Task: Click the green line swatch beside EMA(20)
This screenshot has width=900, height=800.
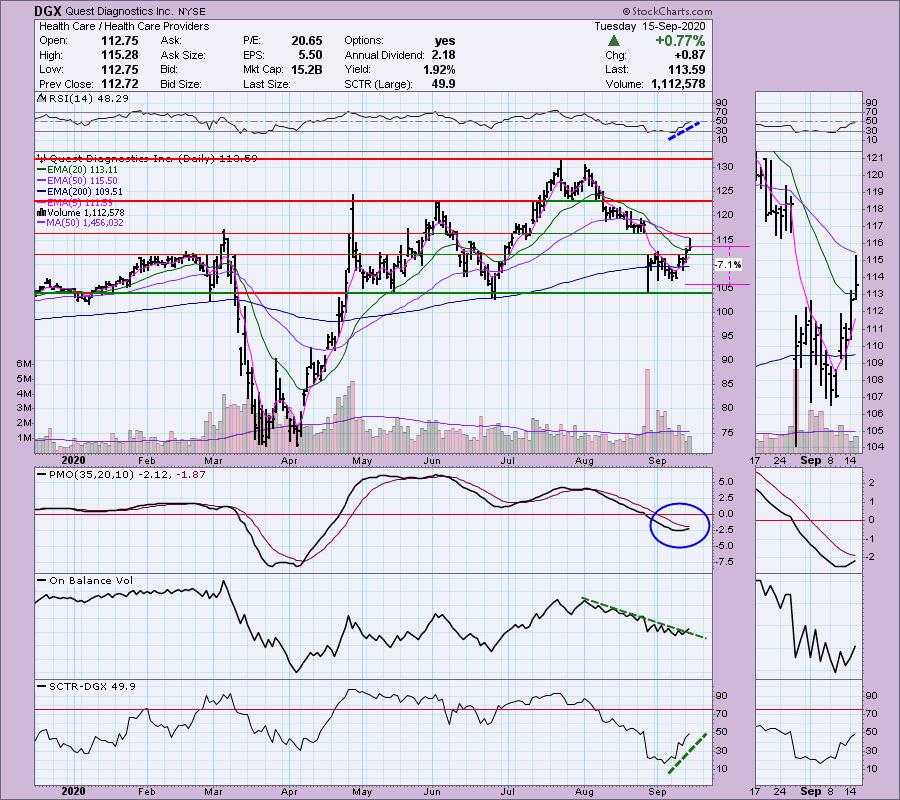Action: (x=41, y=170)
